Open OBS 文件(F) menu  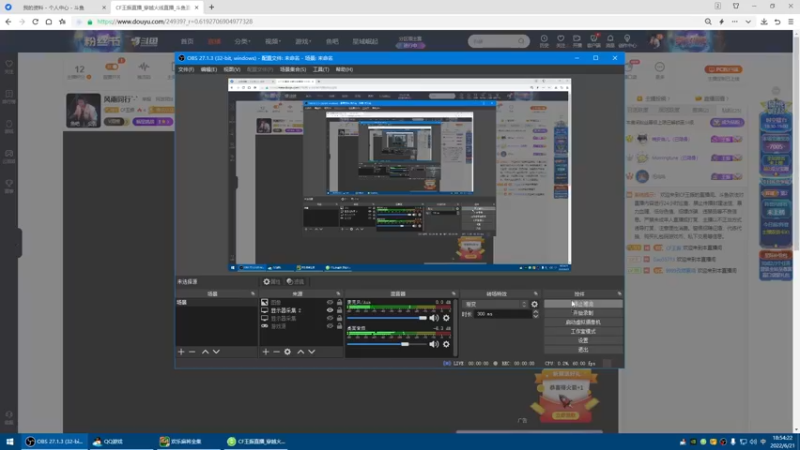point(186,69)
